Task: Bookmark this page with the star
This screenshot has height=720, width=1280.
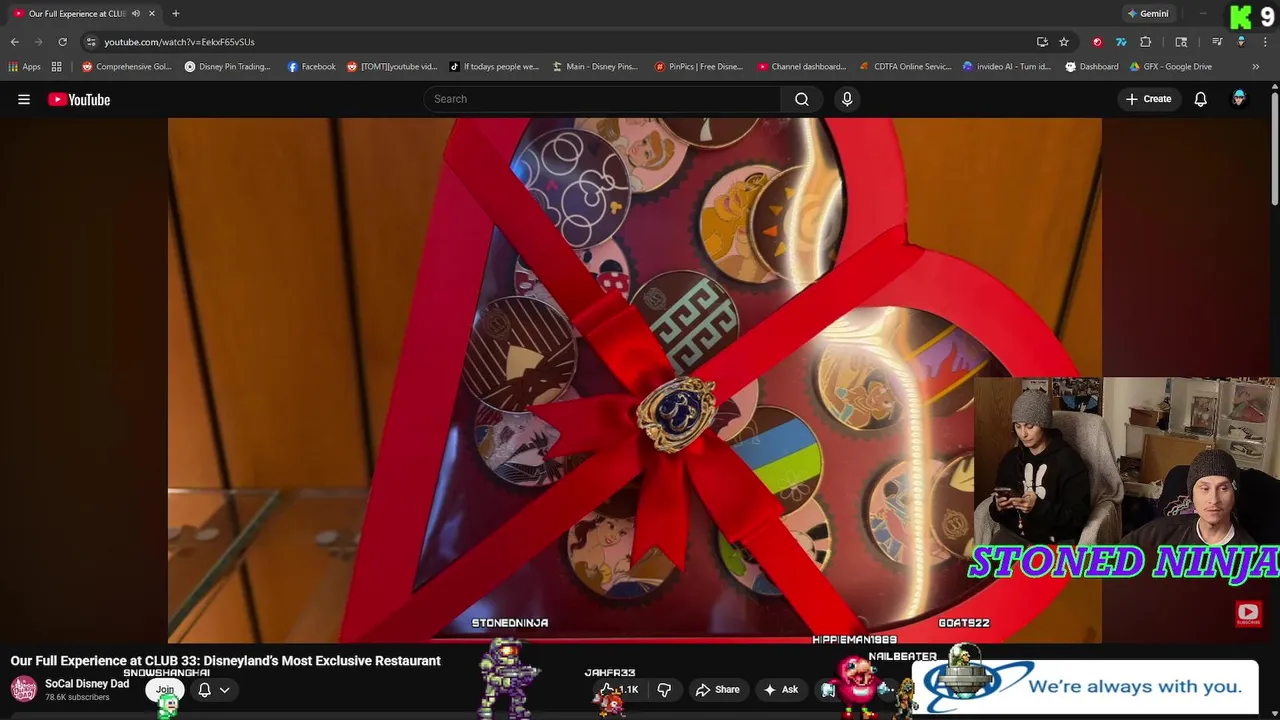Action: coord(1064,42)
